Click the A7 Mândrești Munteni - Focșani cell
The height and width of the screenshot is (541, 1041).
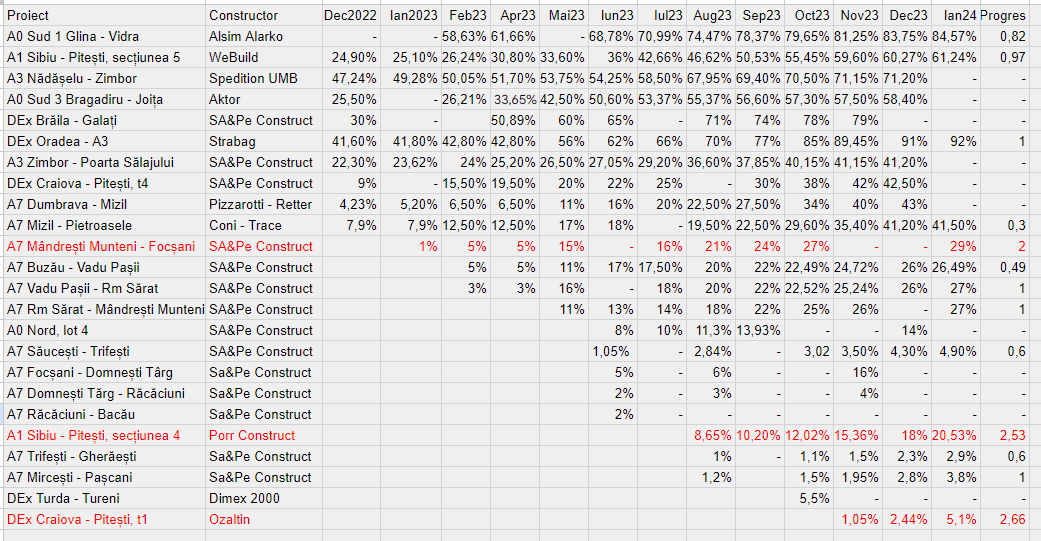tap(101, 247)
